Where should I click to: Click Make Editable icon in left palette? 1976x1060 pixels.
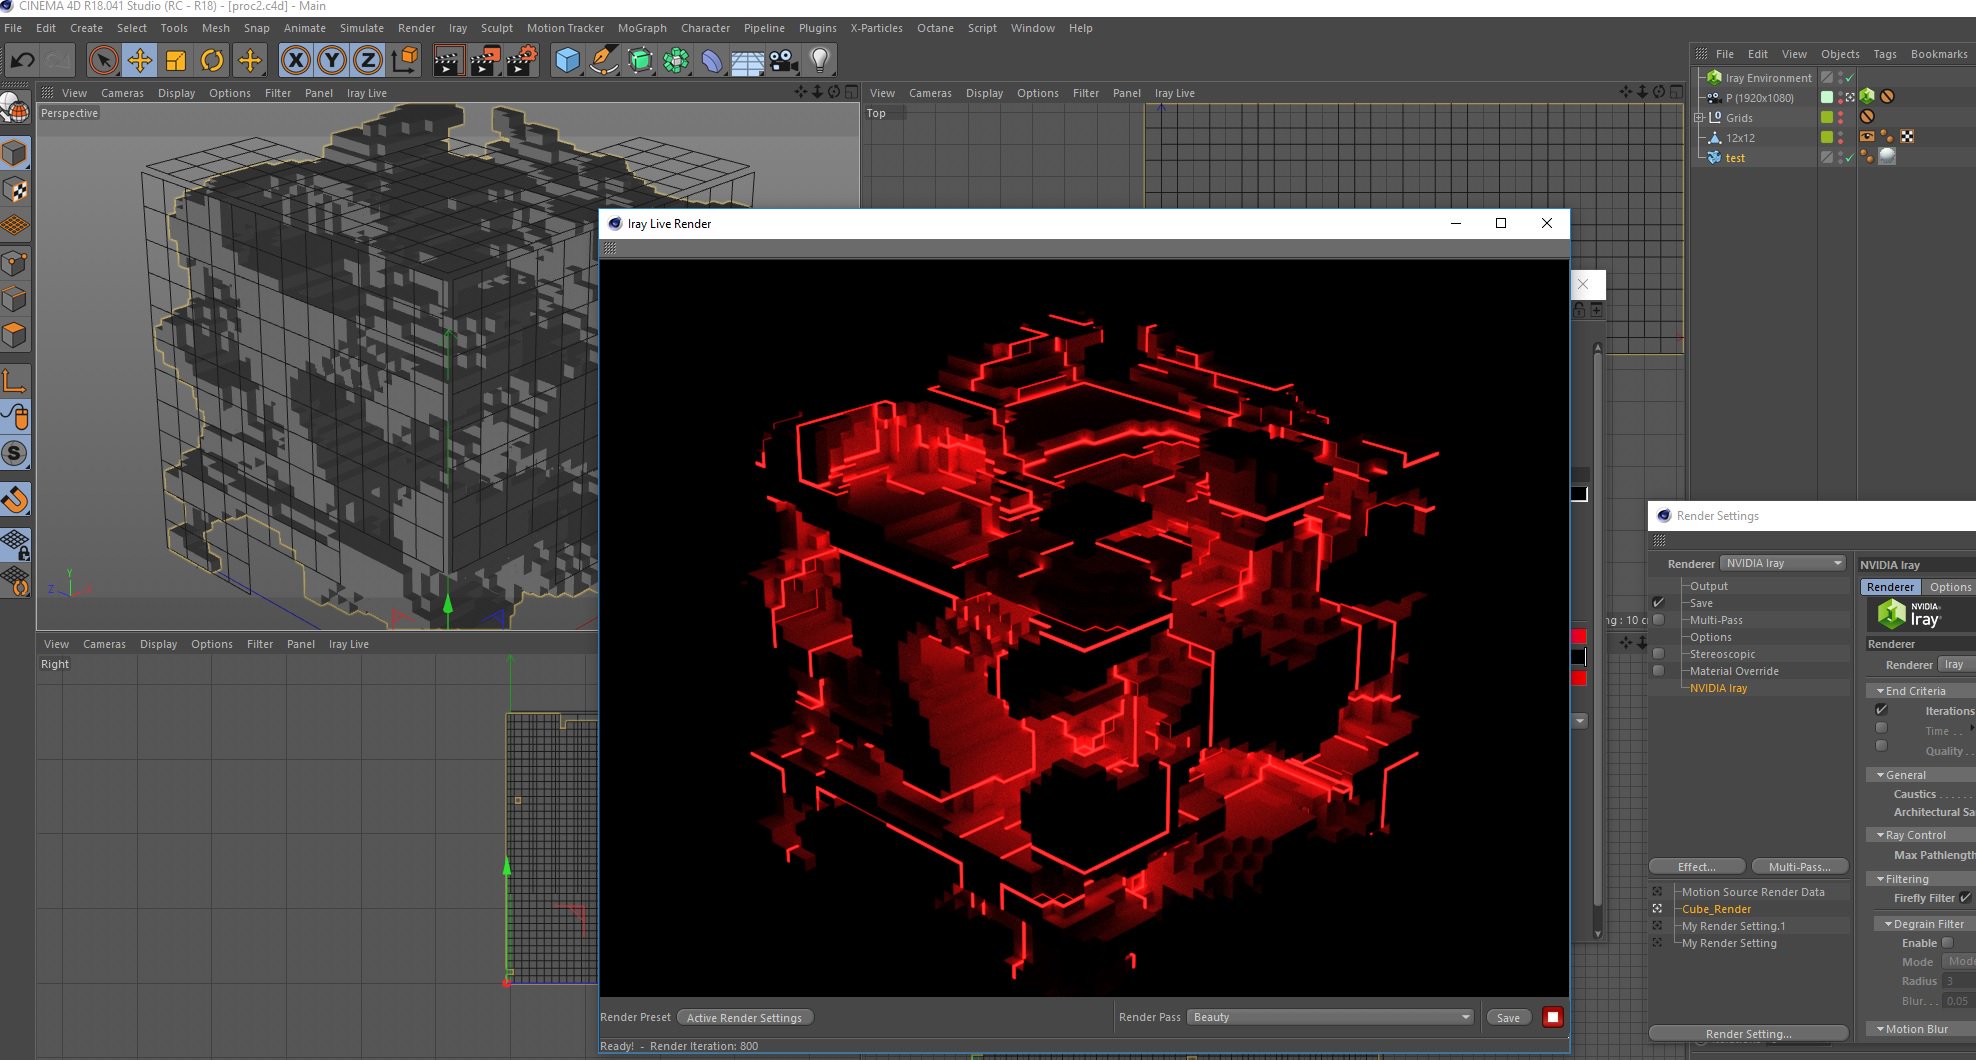[15, 108]
